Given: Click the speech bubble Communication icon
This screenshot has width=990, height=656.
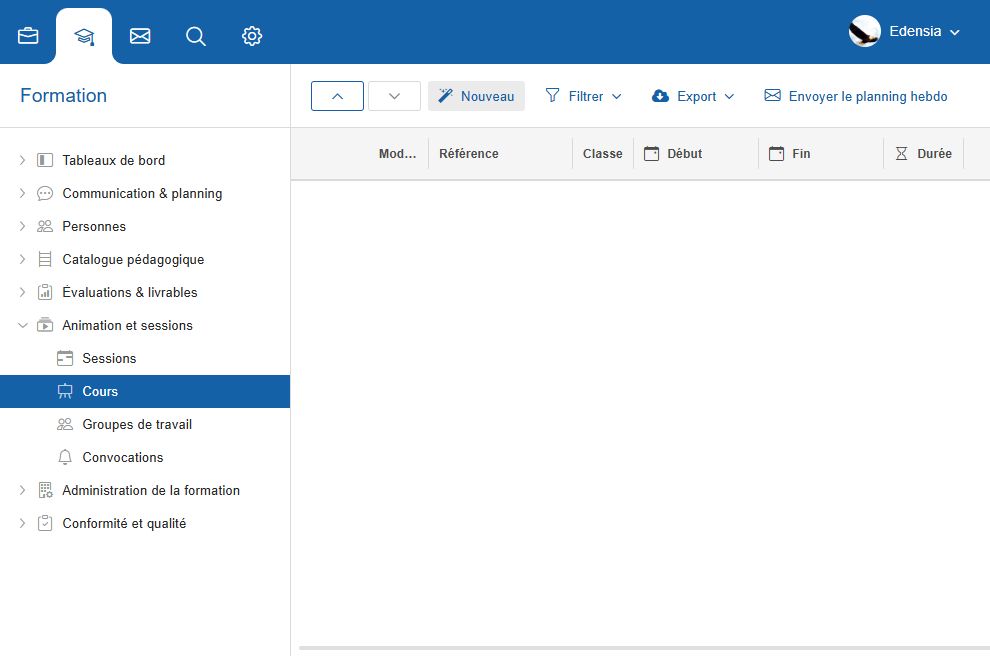Looking at the screenshot, I should pos(45,193).
